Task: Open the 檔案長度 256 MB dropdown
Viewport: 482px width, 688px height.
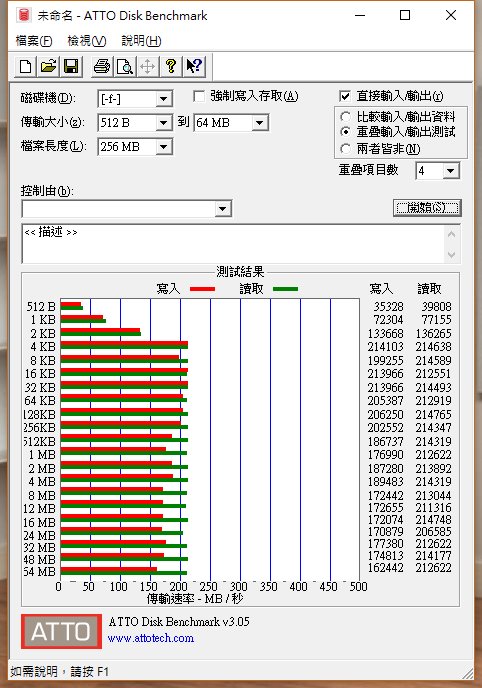Action: pos(164,147)
